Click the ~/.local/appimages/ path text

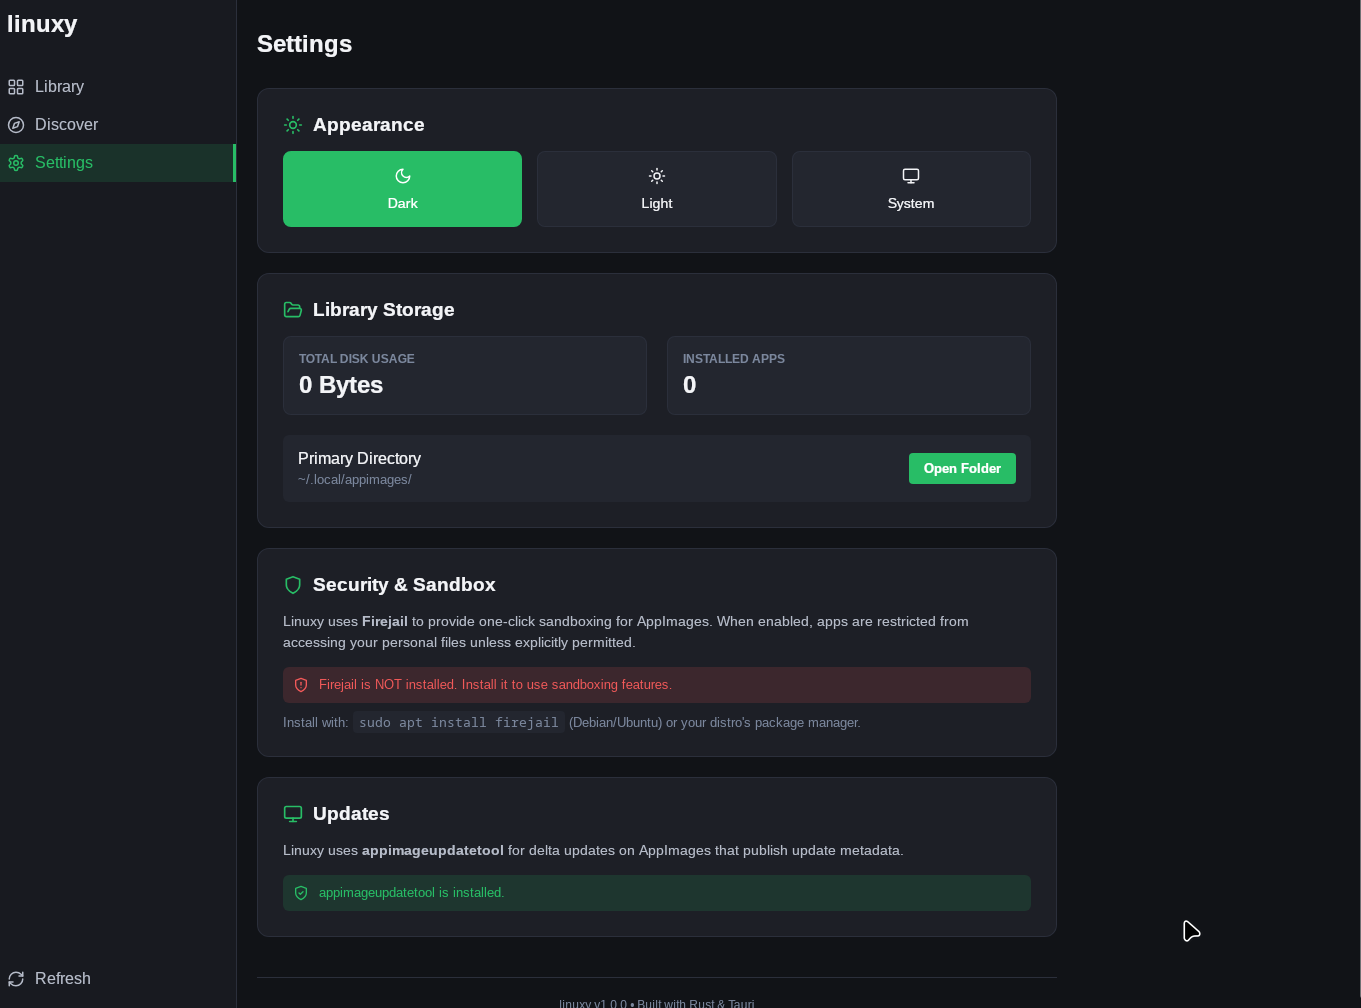[x=355, y=479]
